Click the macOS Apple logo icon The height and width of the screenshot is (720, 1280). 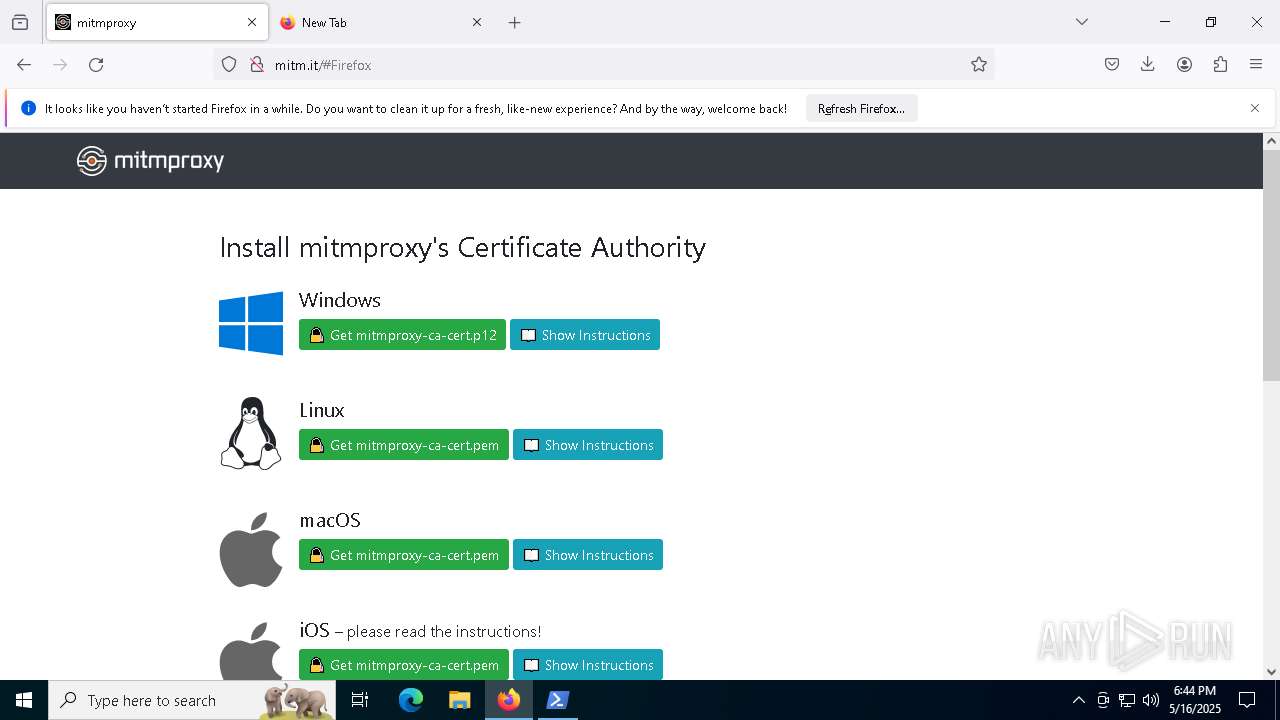pos(251,549)
